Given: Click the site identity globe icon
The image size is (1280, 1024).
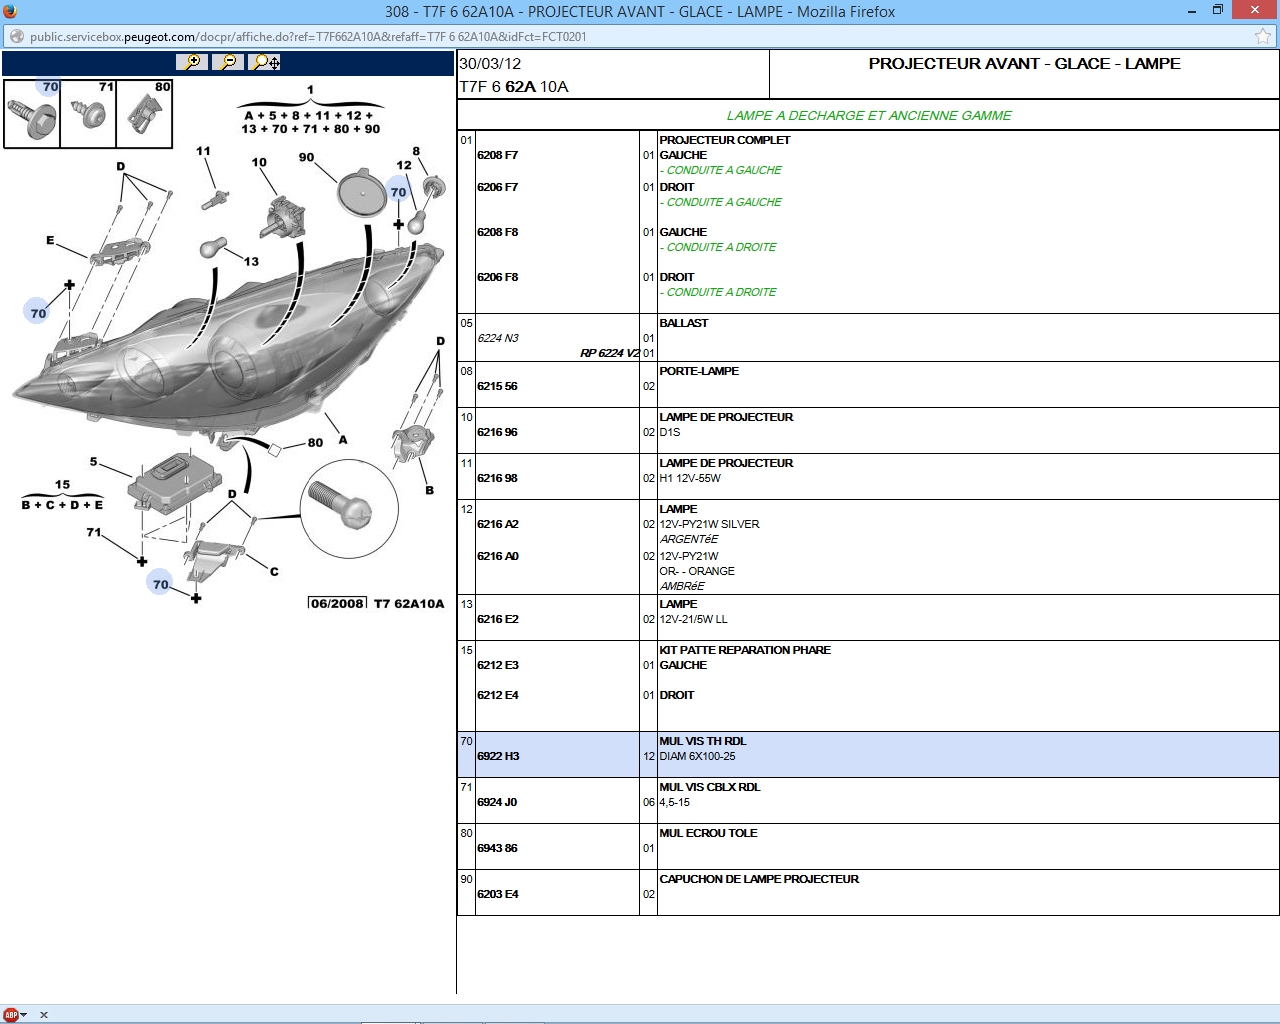Looking at the screenshot, I should [x=15, y=37].
